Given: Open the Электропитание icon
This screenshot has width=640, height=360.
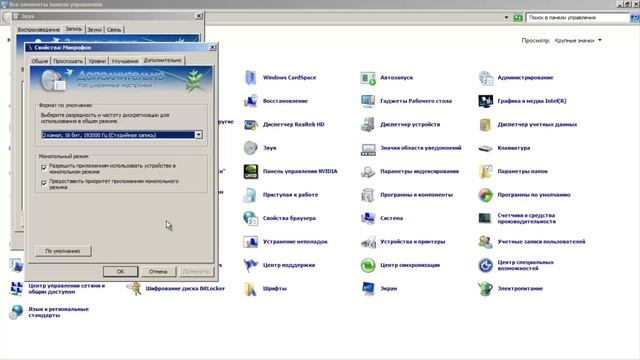Looking at the screenshot, I should [485, 289].
